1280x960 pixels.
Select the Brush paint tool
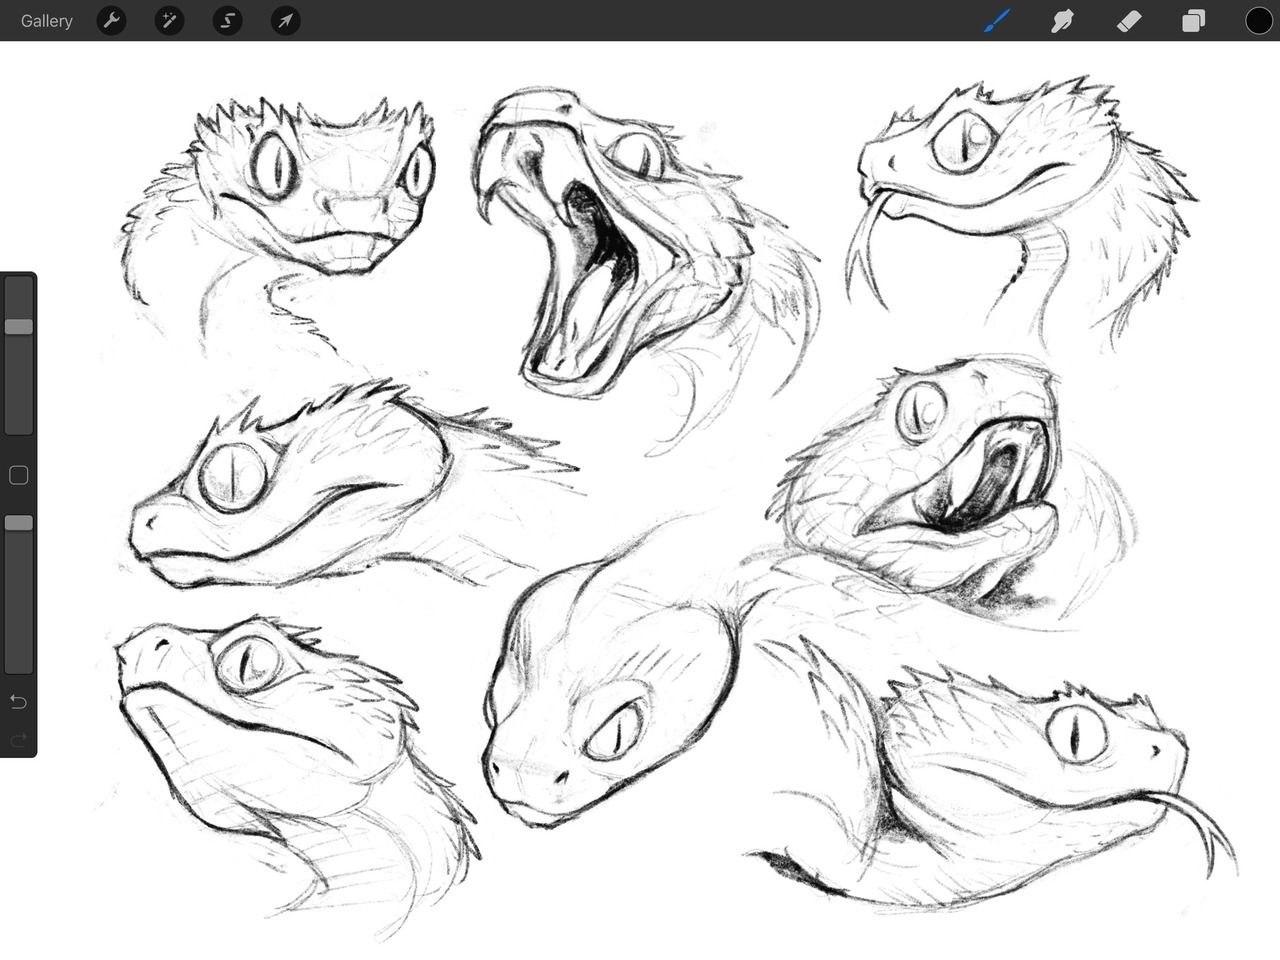(x=997, y=20)
